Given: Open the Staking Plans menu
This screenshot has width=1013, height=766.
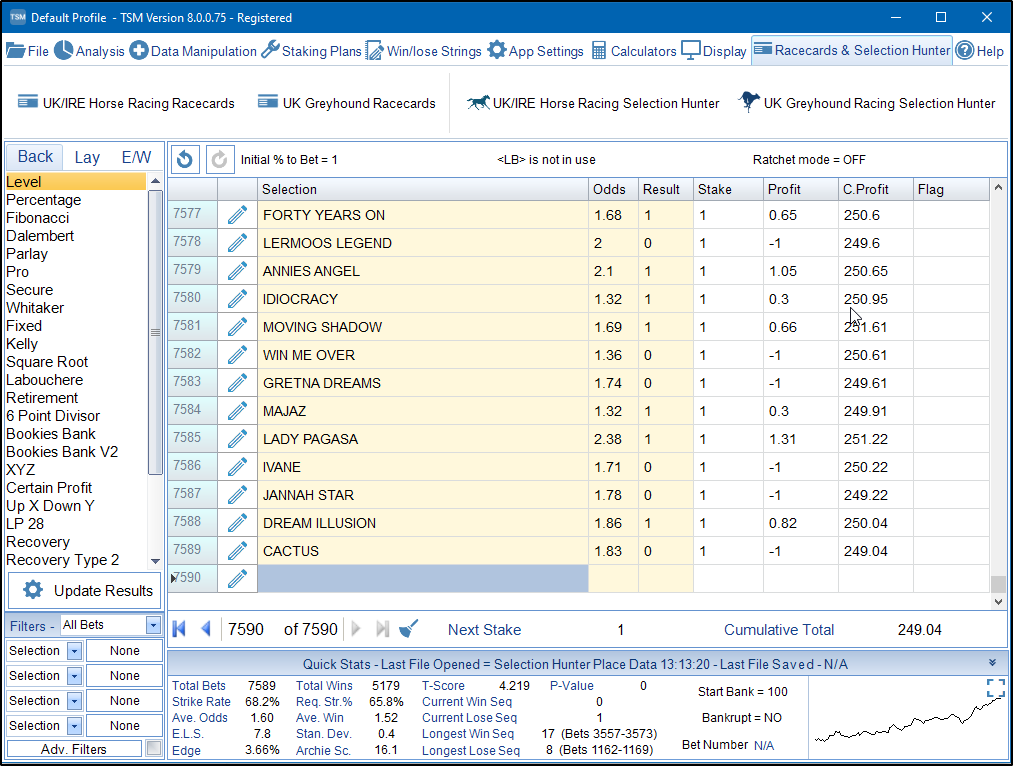Looking at the screenshot, I should click(310, 51).
